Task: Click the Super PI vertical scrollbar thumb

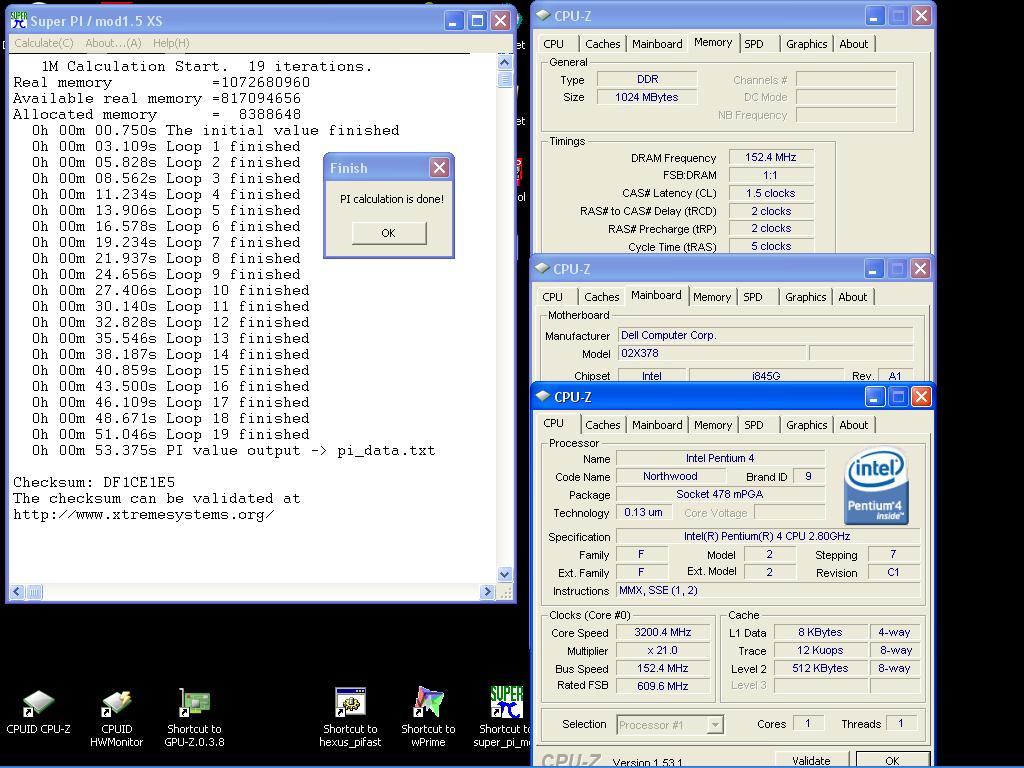Action: click(x=504, y=79)
